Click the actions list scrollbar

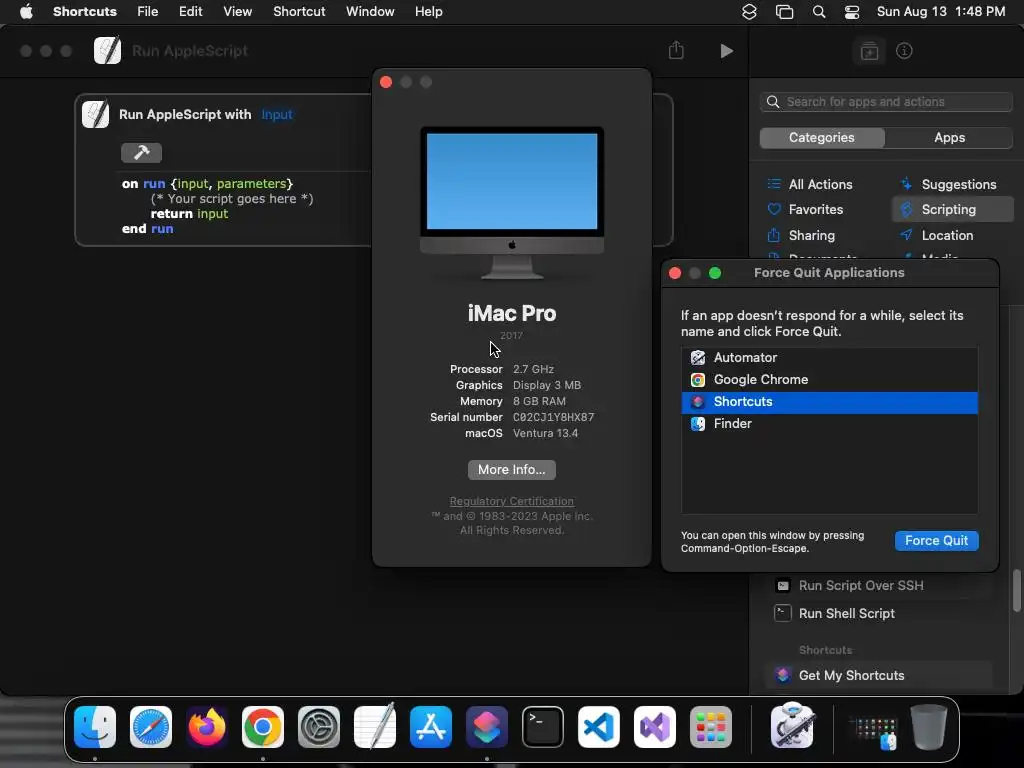1017,591
